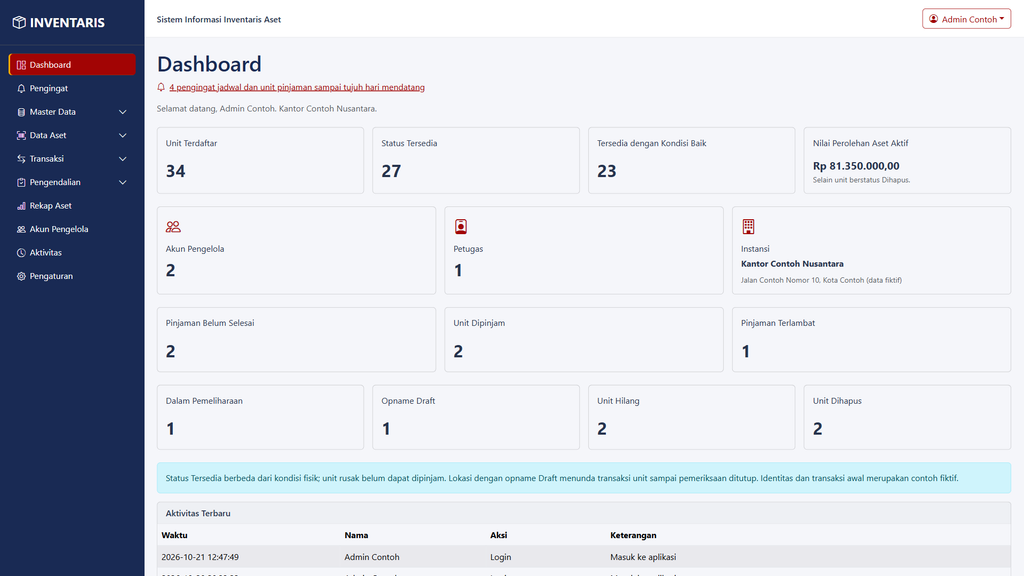
Task: Select Akun Pengelola in the sidebar
Action: 72,229
